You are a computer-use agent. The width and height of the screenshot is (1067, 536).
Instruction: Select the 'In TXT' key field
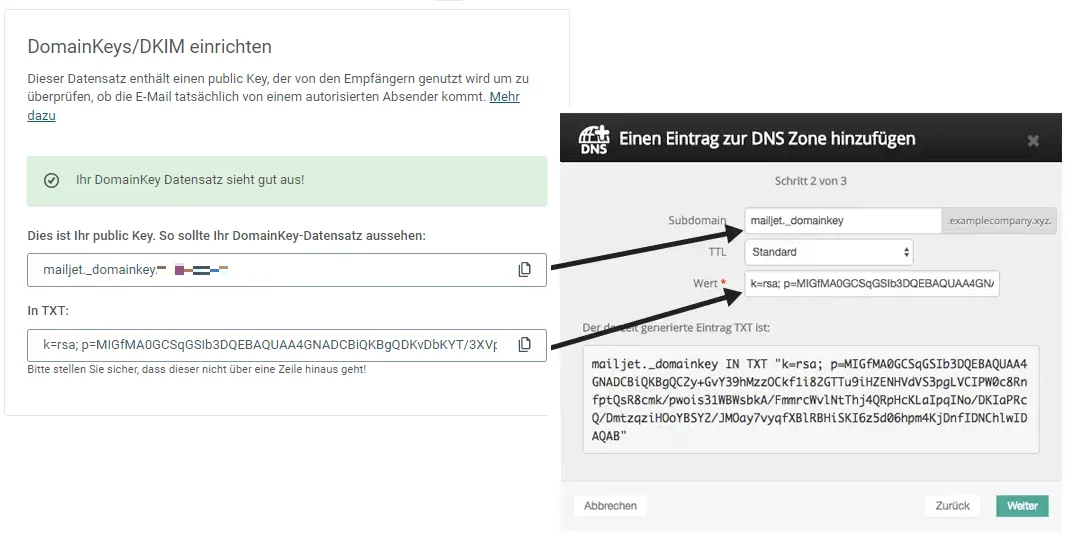coord(286,345)
